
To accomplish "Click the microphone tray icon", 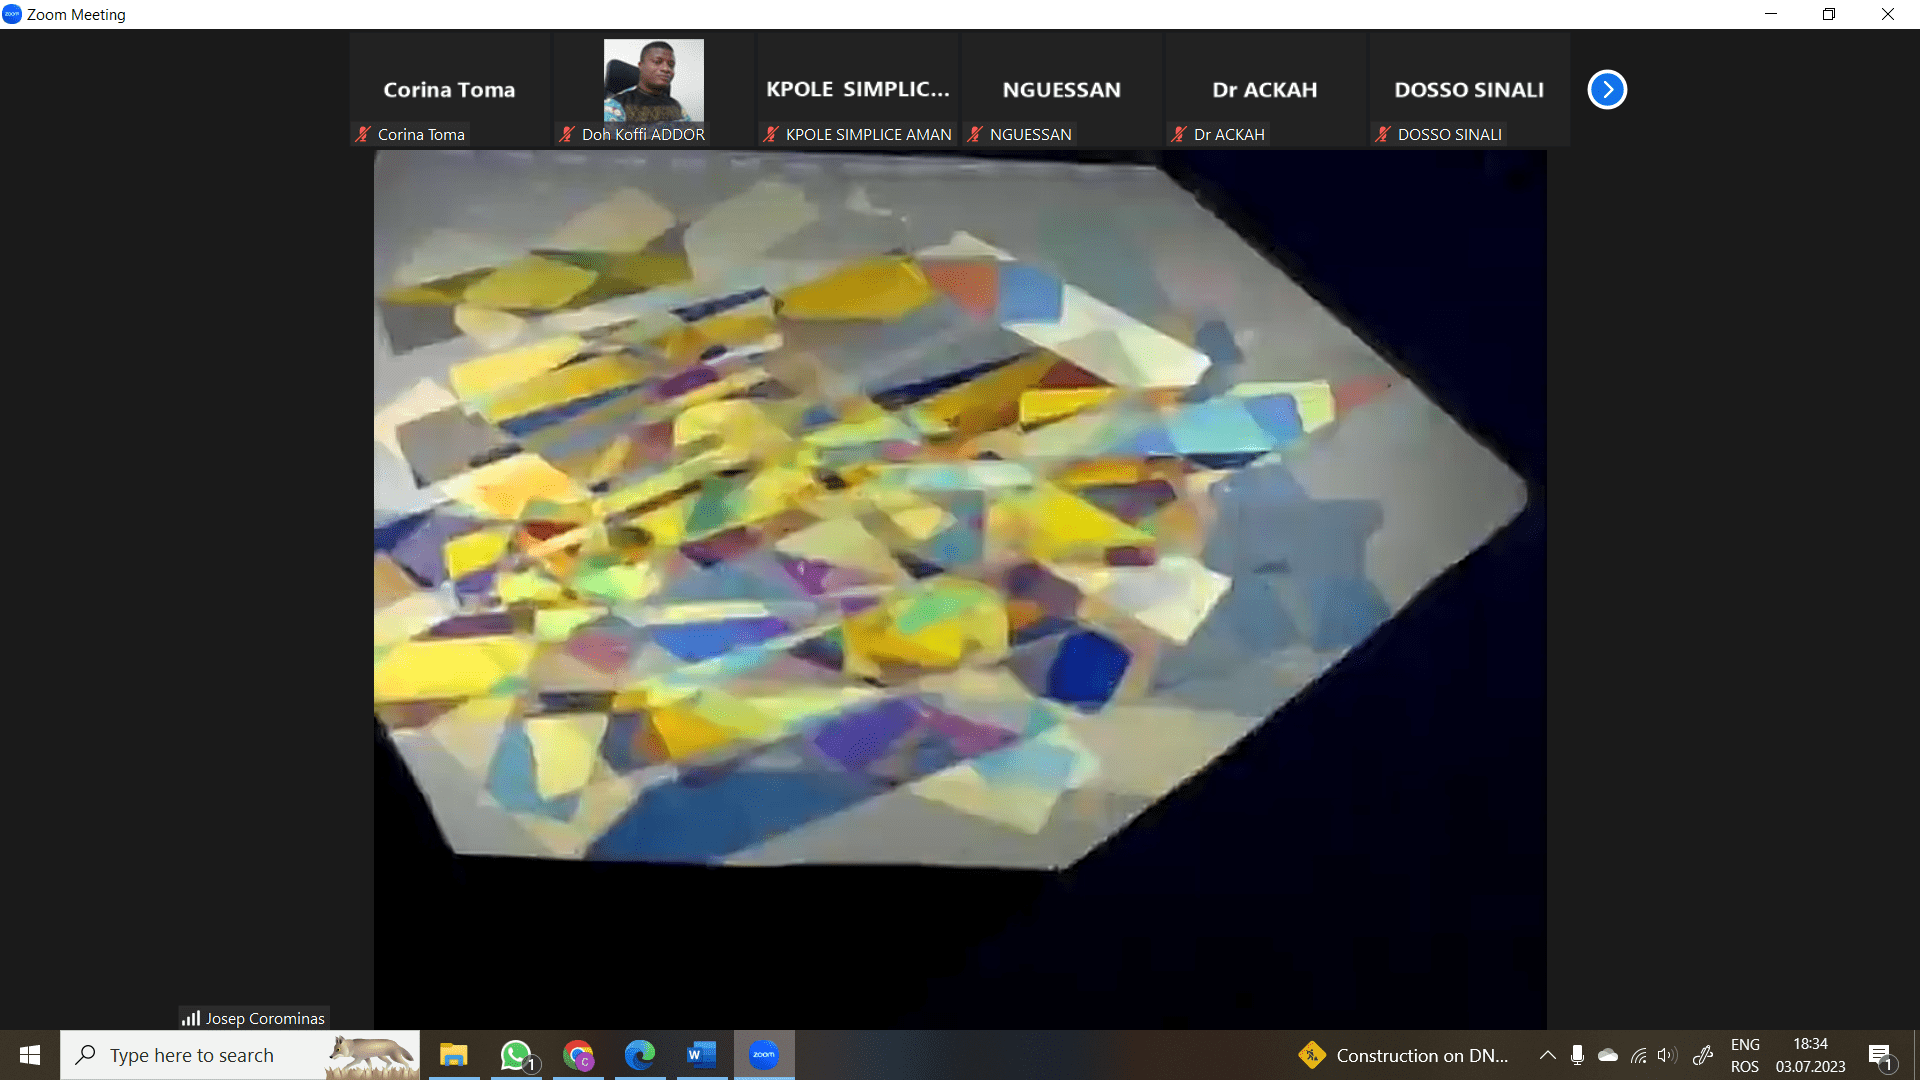I will coord(1577,1055).
